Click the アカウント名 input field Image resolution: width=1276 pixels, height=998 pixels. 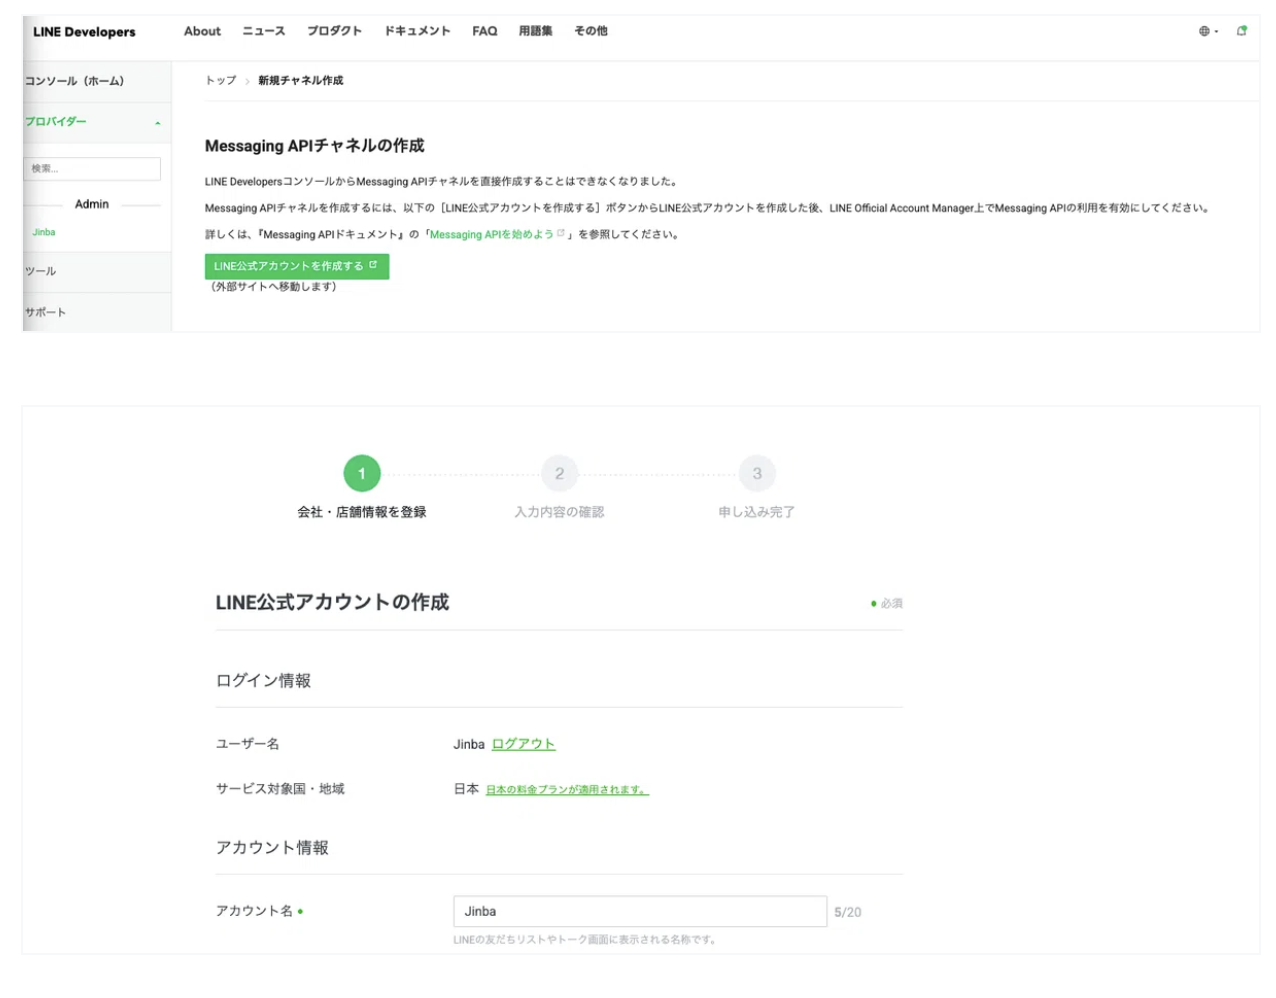(x=640, y=911)
